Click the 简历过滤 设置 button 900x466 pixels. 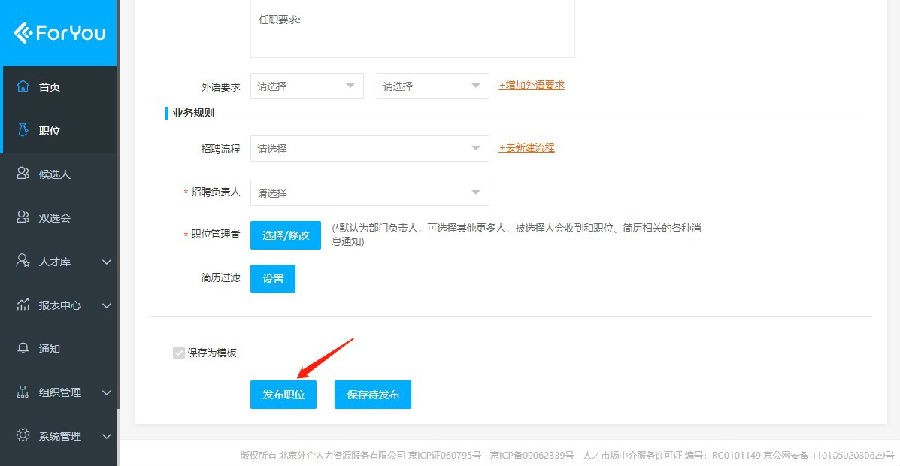click(272, 278)
